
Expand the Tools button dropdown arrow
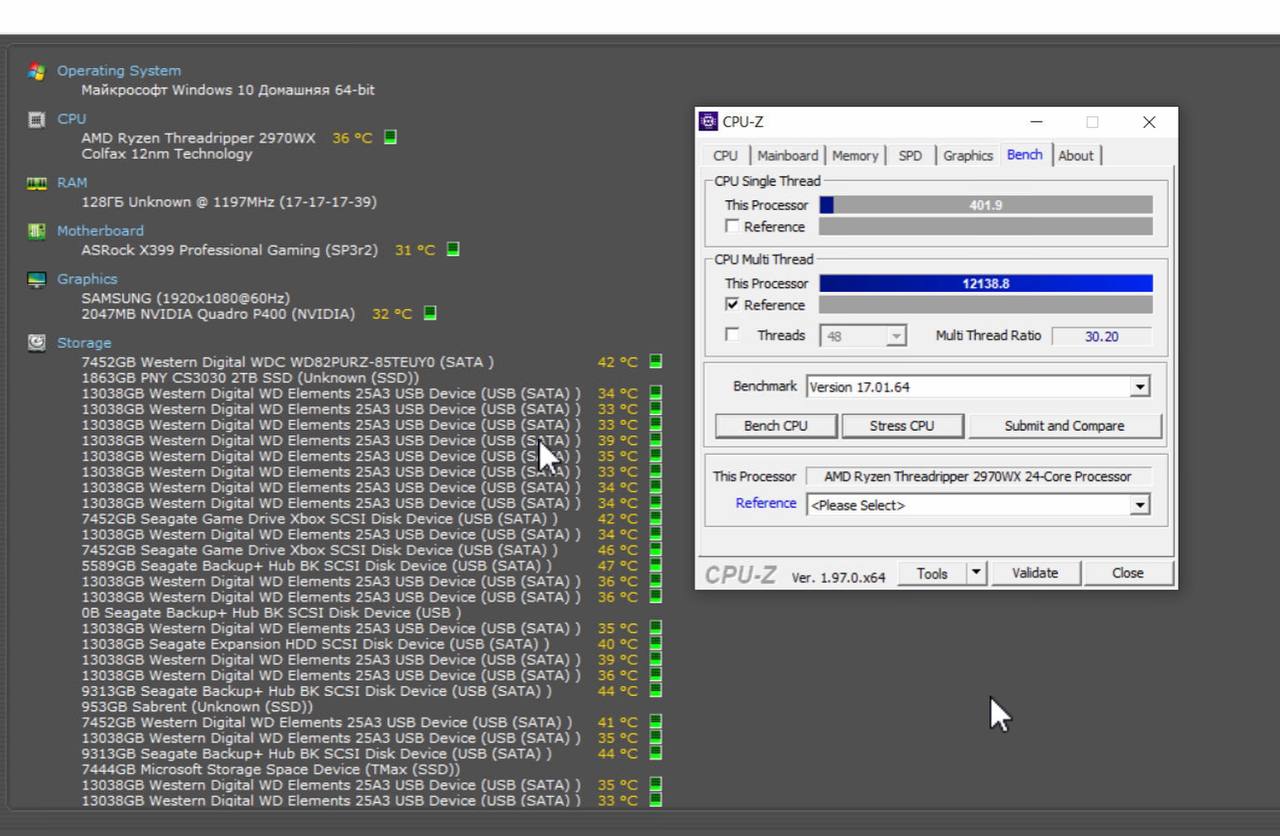(x=977, y=573)
